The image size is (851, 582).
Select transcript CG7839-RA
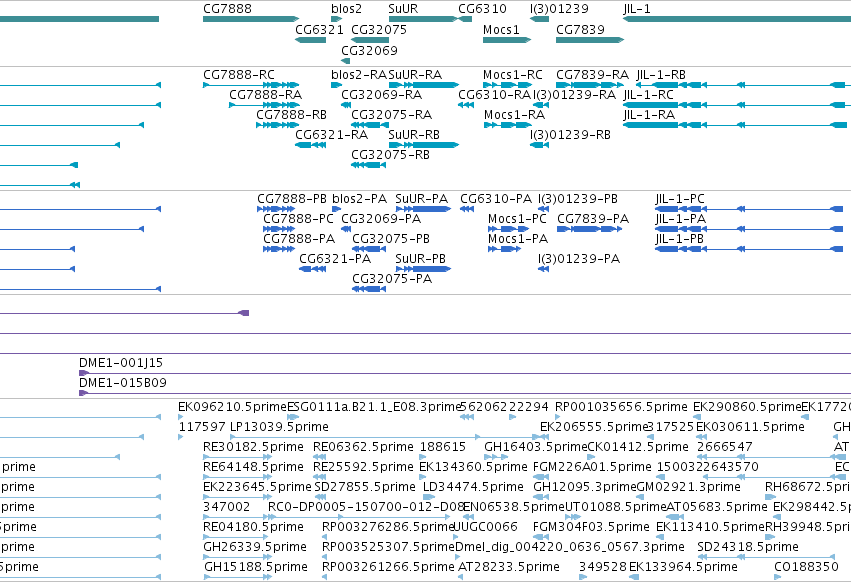592,75
